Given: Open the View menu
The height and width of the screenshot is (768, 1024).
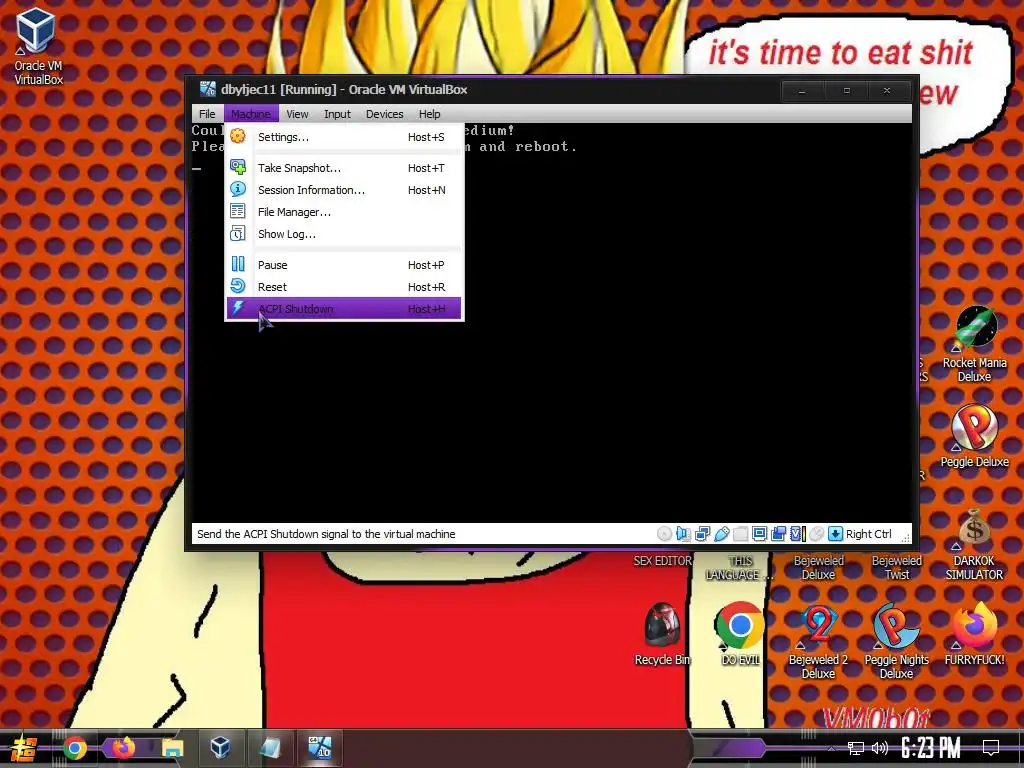Looking at the screenshot, I should click(x=297, y=114).
